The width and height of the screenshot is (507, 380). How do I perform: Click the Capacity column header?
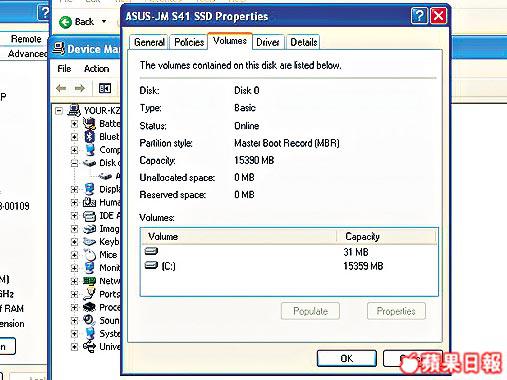(x=387, y=237)
